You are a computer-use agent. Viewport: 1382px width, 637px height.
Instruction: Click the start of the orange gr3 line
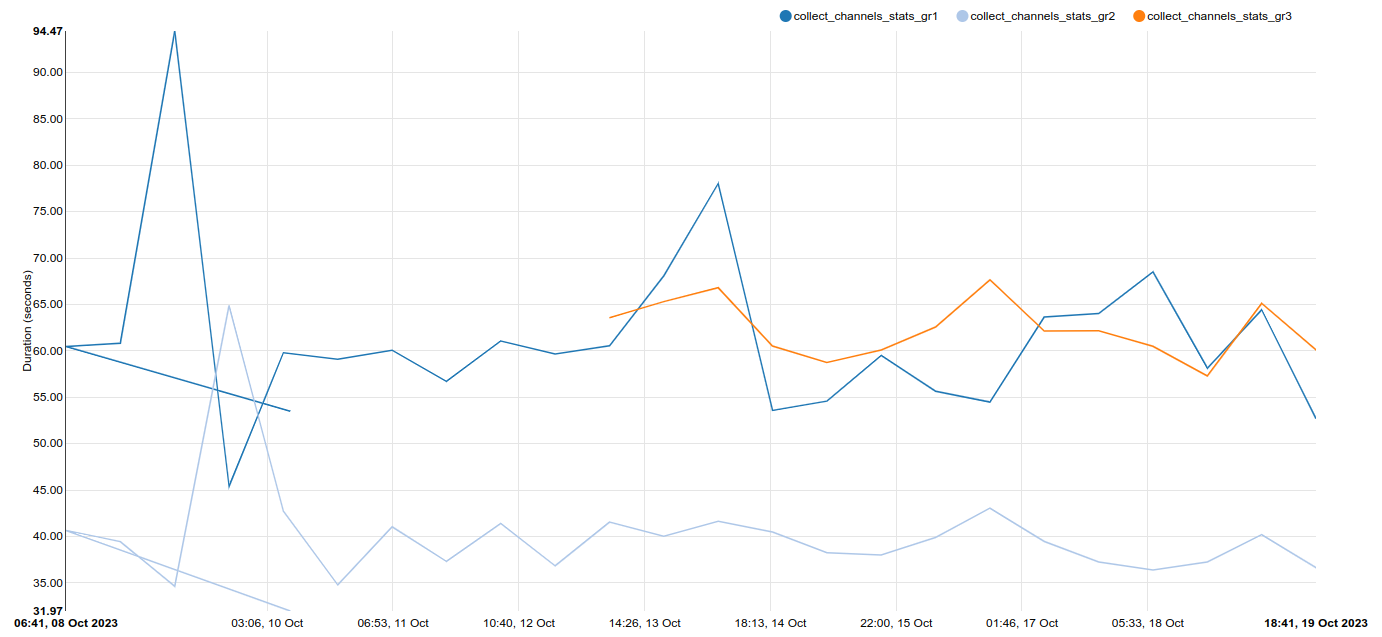(x=610, y=317)
